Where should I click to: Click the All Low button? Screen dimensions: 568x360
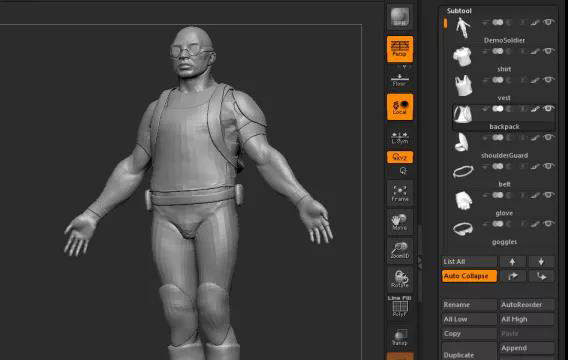469,319
